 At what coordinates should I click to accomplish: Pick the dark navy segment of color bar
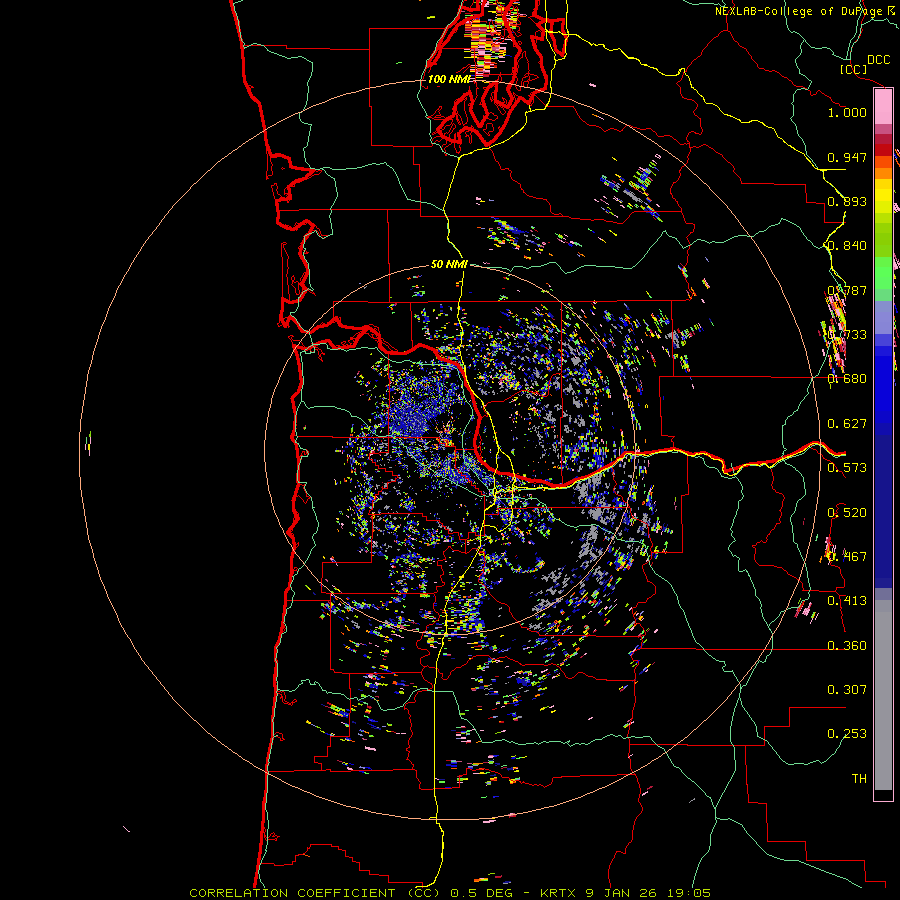(883, 511)
